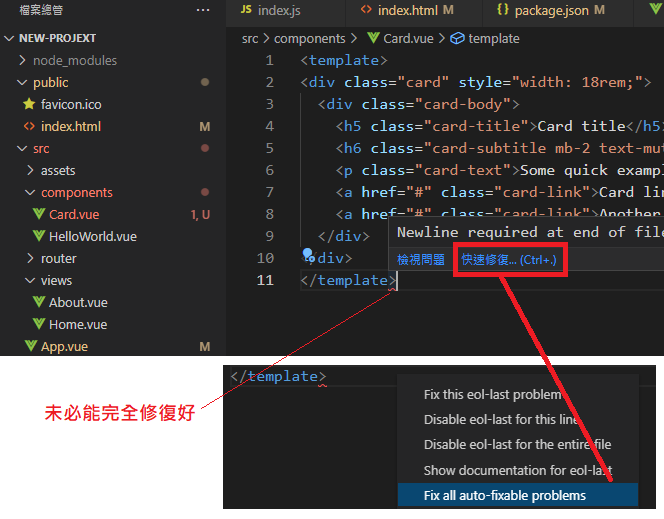
Task: Click the Vue icon in Card.vue breadcrumb
Action: coord(373,38)
